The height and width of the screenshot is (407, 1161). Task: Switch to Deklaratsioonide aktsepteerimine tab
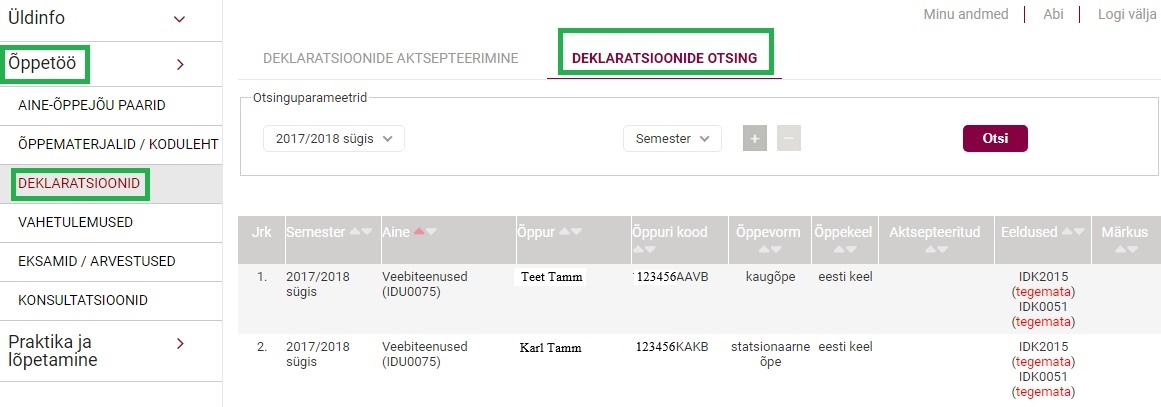[390, 58]
